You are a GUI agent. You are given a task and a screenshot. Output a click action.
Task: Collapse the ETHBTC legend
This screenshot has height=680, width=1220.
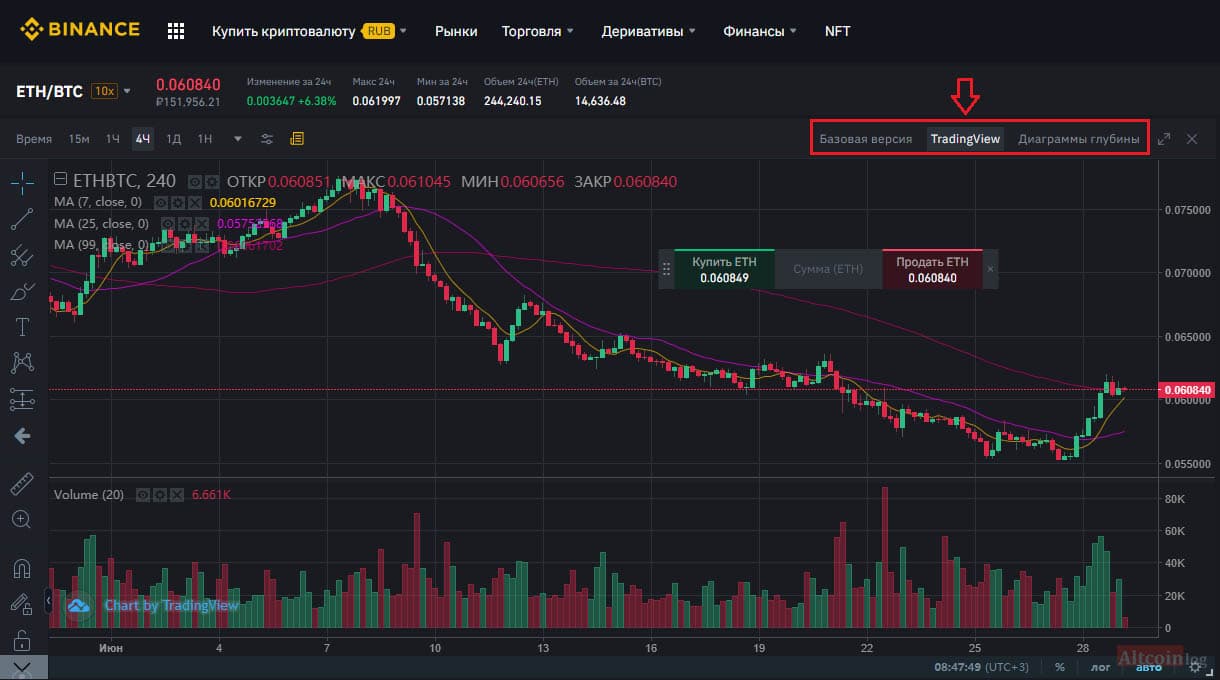click(60, 181)
